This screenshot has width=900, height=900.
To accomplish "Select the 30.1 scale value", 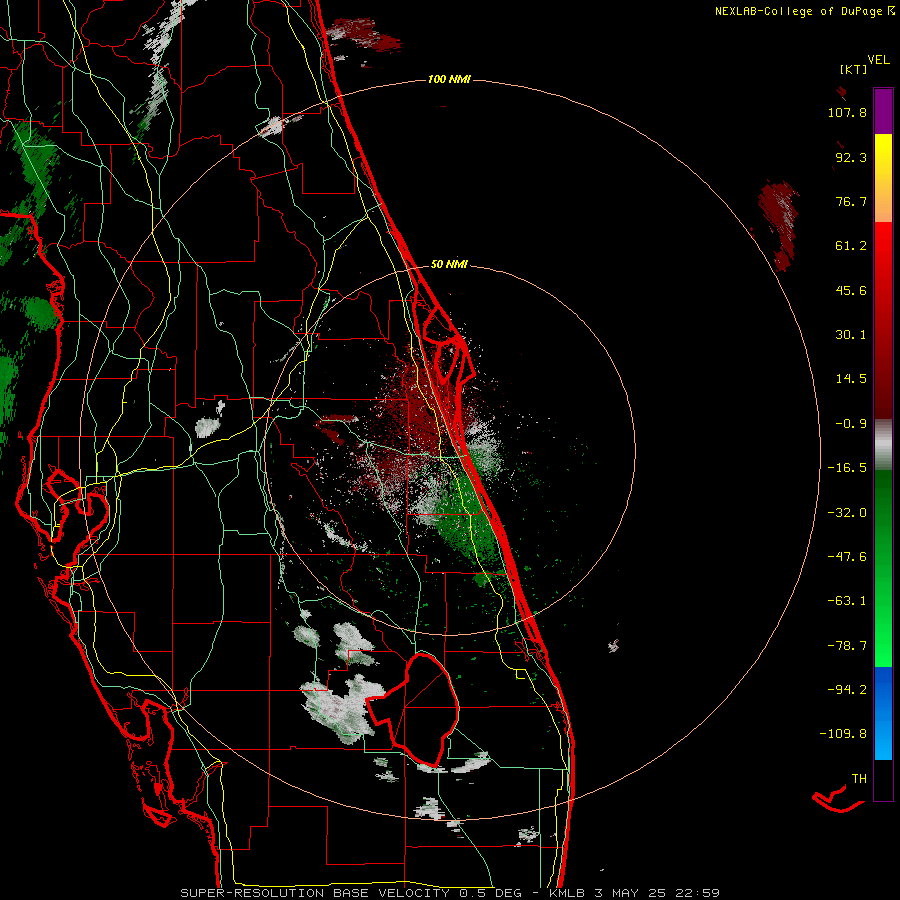I will coord(851,335).
